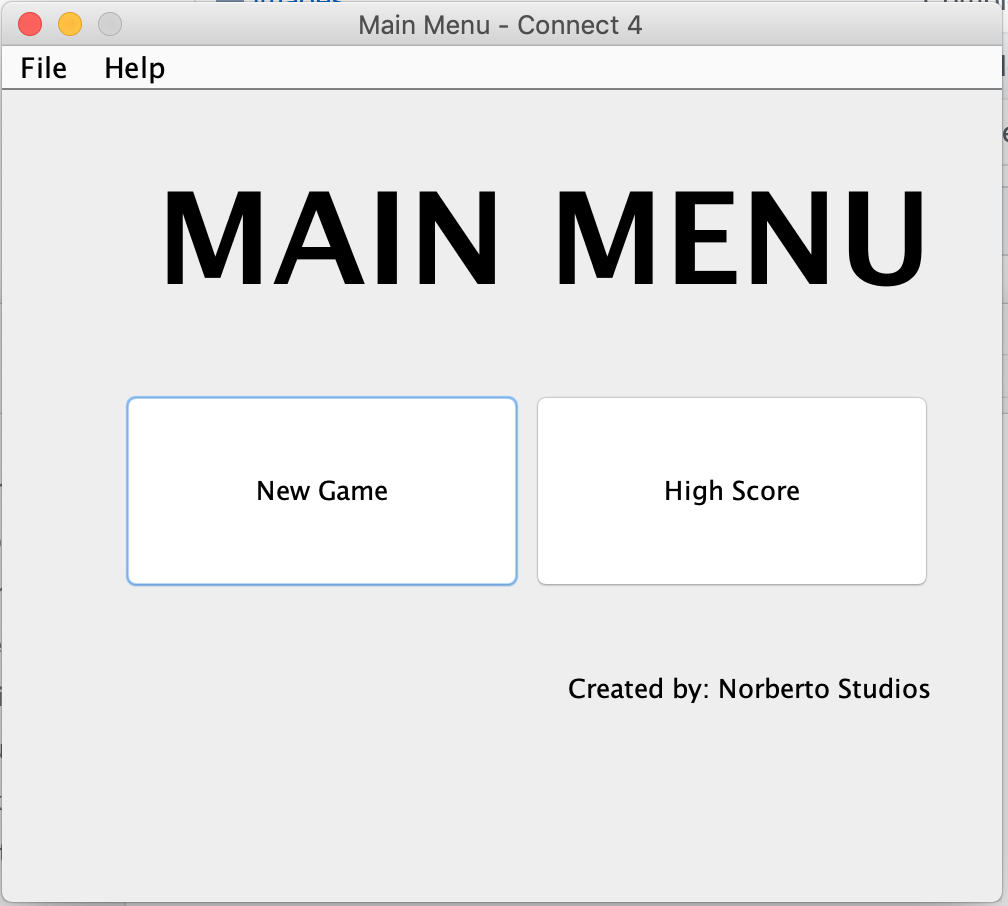Screen dimensions: 1008x906
Task: Click the yellow minimize traffic light
Action: 68,24
